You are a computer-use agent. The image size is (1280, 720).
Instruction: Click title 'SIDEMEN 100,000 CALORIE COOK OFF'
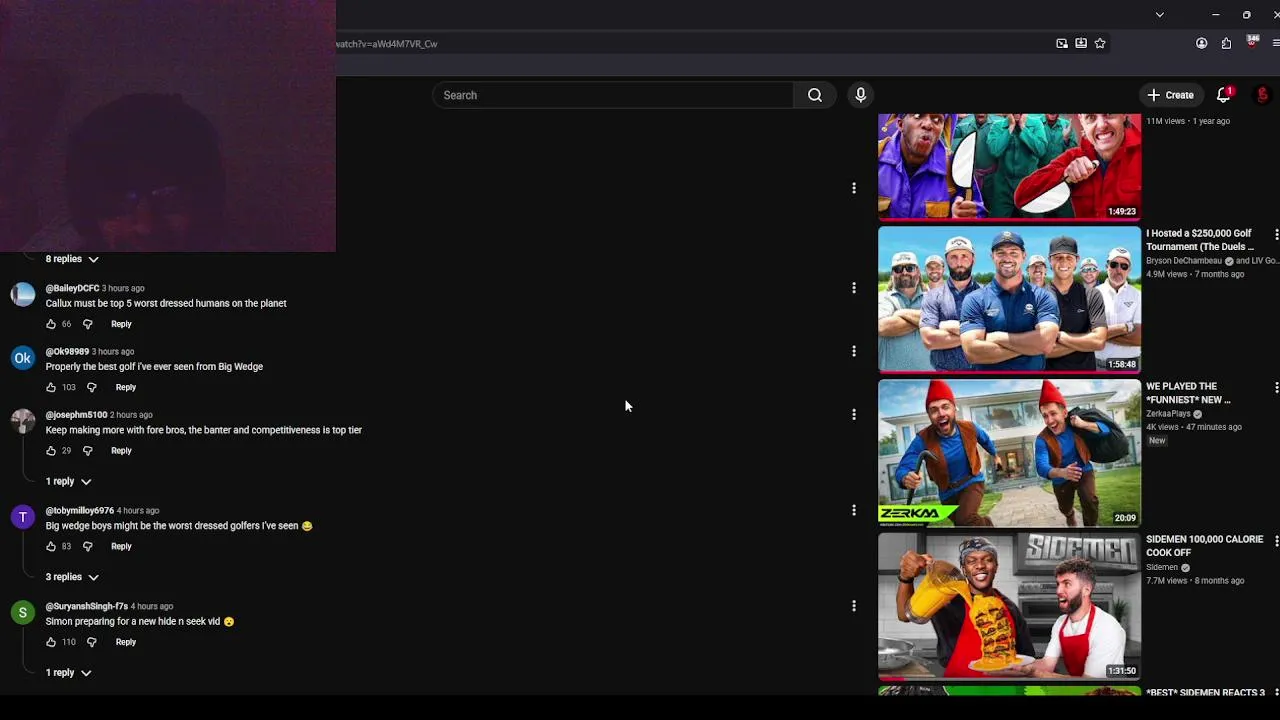[x=1204, y=546]
